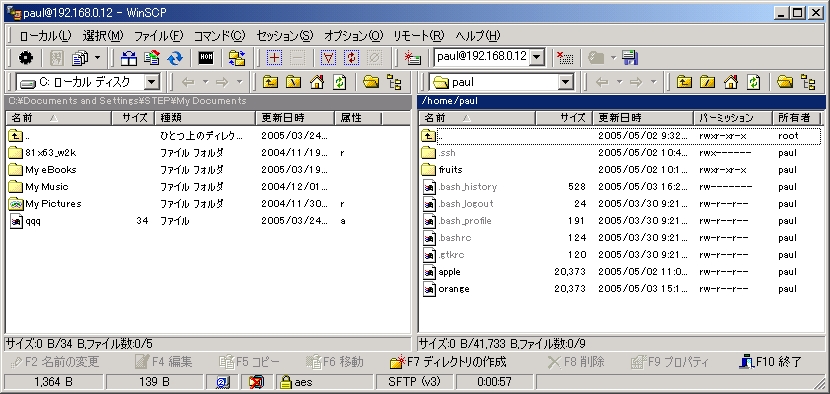Screen dimensions: 830x394
Task: Click the view options icon beside the gear
Action: (x=80, y=58)
